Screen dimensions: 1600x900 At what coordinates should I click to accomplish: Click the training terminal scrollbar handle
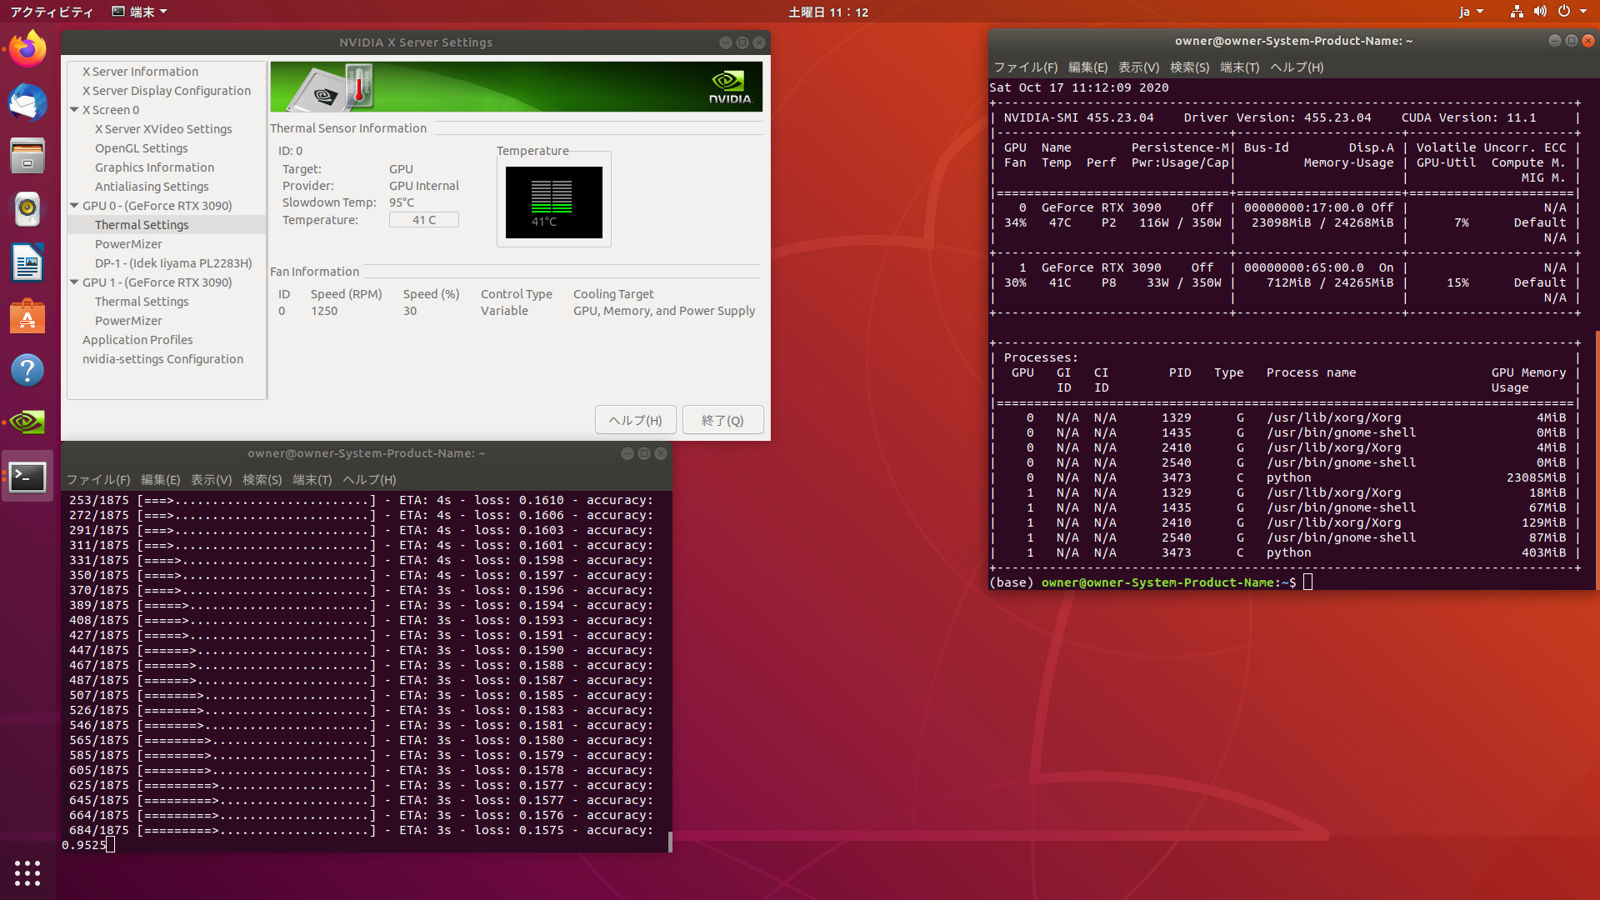coord(669,842)
